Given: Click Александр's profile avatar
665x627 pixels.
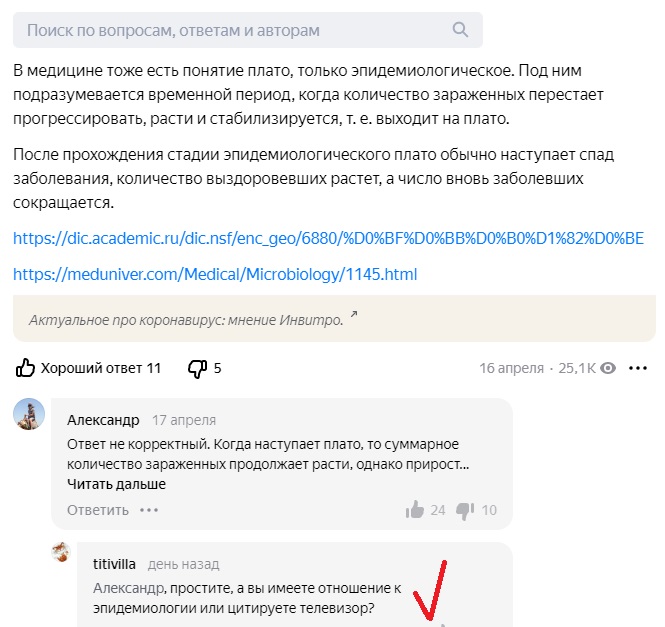Looking at the screenshot, I should [x=29, y=412].
